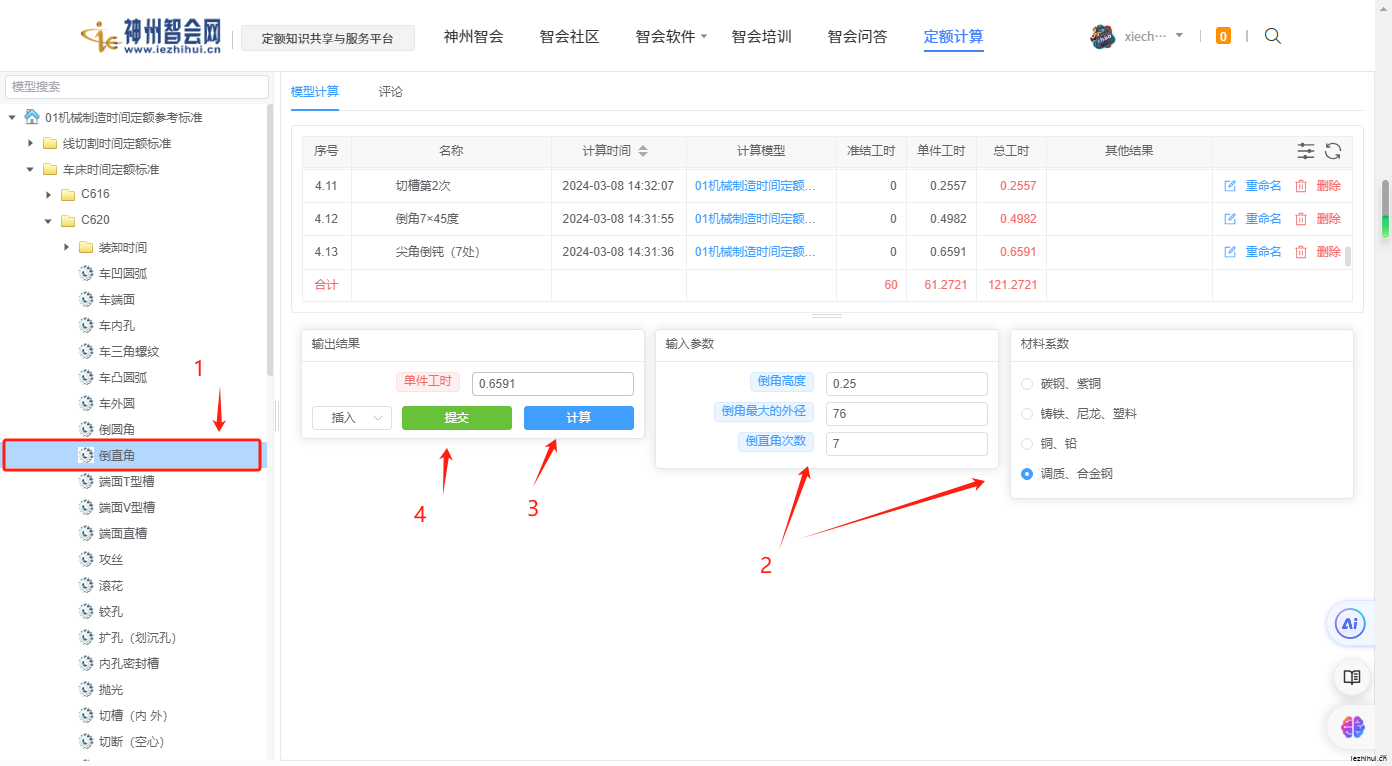Click the page vertical scrollbar thumb
Image resolution: width=1392 pixels, height=766 pixels.
coord(1385,210)
